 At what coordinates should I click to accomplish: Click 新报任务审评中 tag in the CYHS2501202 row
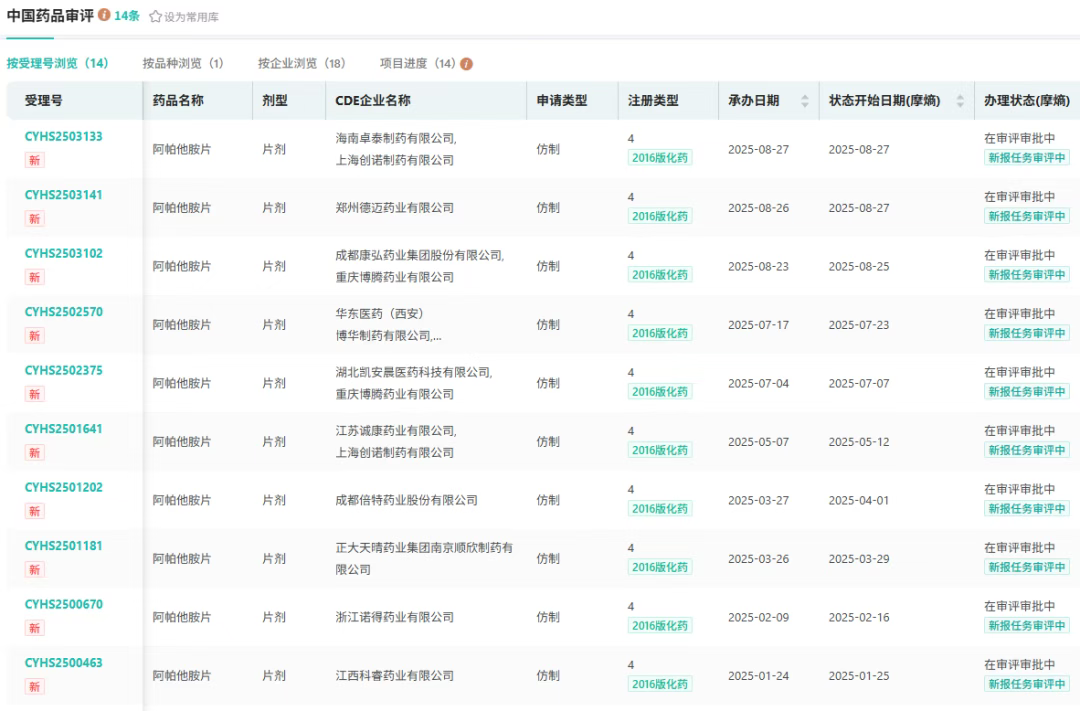click(1027, 508)
